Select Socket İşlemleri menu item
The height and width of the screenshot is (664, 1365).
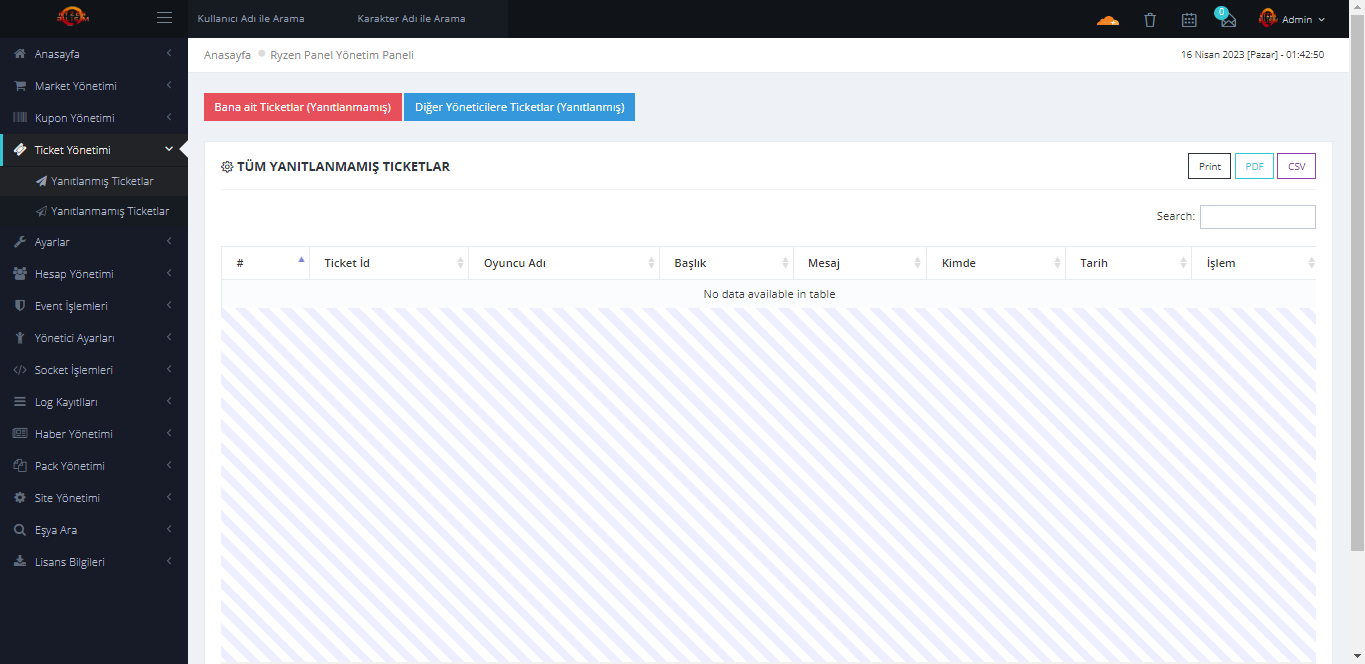(94, 369)
